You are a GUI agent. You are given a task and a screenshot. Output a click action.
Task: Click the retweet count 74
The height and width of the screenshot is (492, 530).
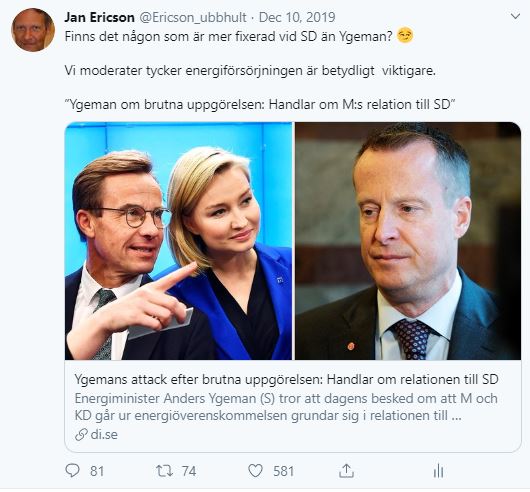[x=189, y=471]
